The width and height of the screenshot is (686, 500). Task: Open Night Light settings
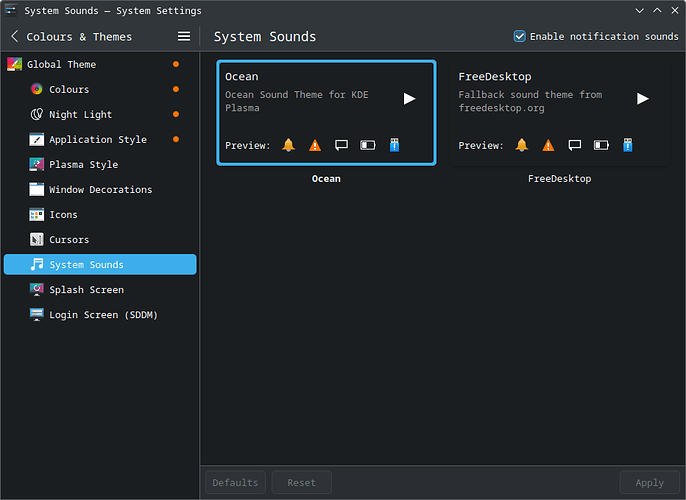pyautogui.click(x=100, y=114)
